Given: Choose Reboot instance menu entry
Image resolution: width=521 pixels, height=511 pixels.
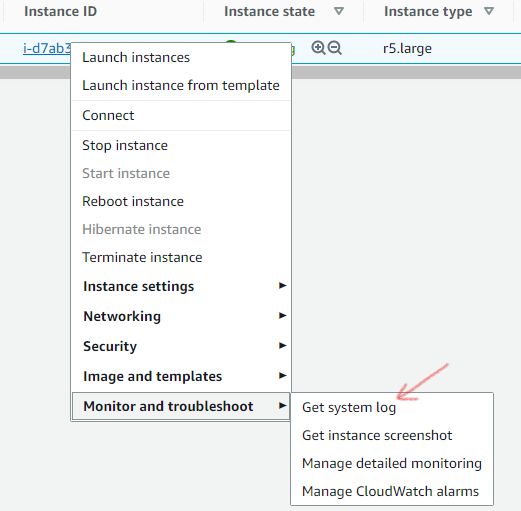Looking at the screenshot, I should point(182,201).
